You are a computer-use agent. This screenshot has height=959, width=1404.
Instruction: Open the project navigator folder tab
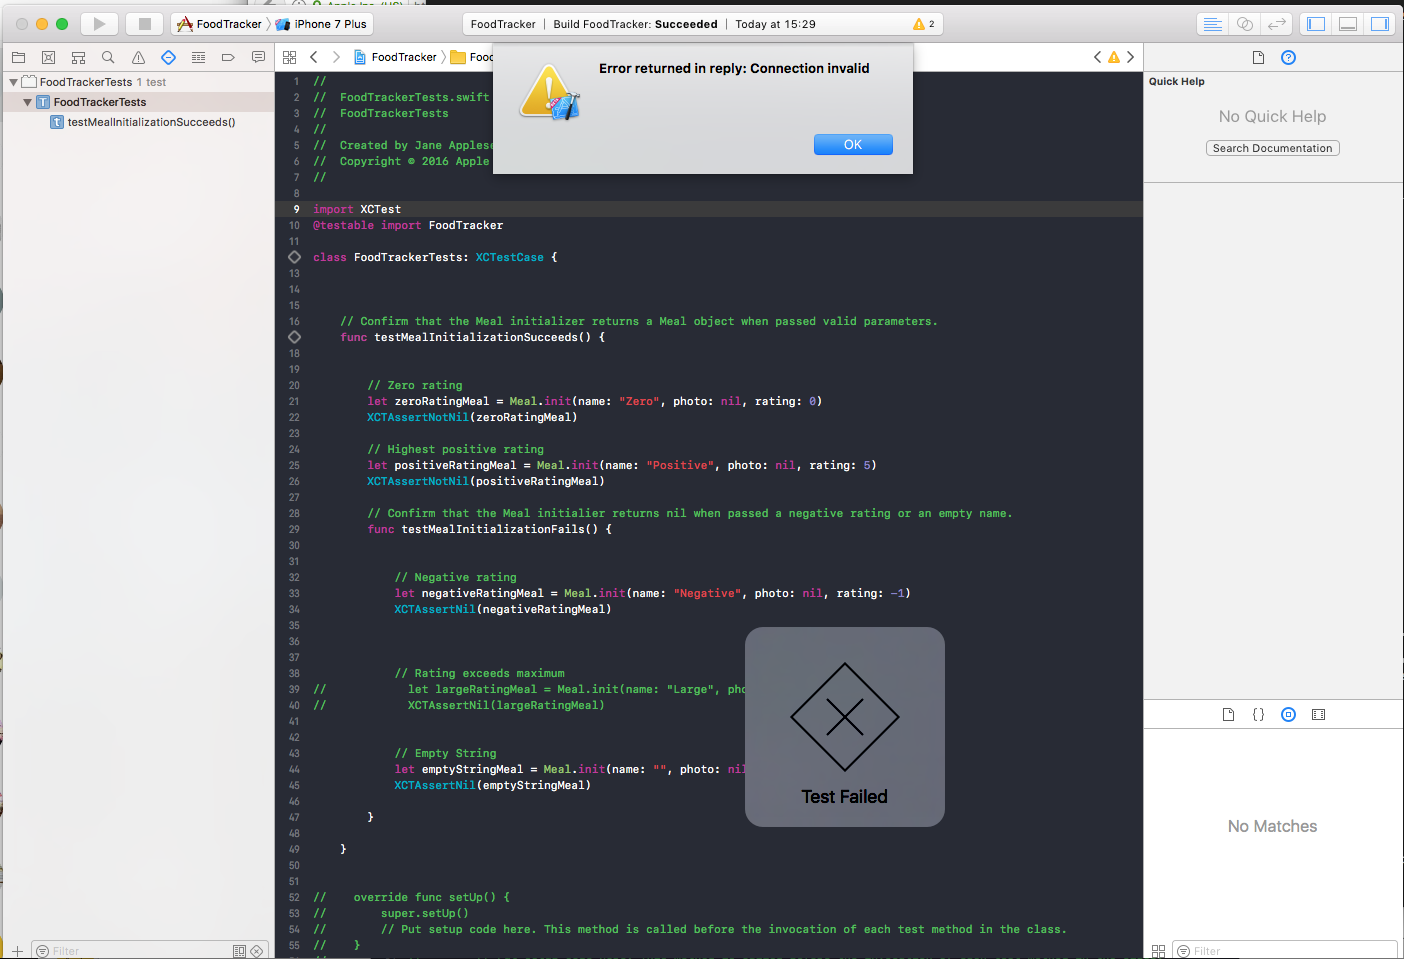[x=18, y=57]
